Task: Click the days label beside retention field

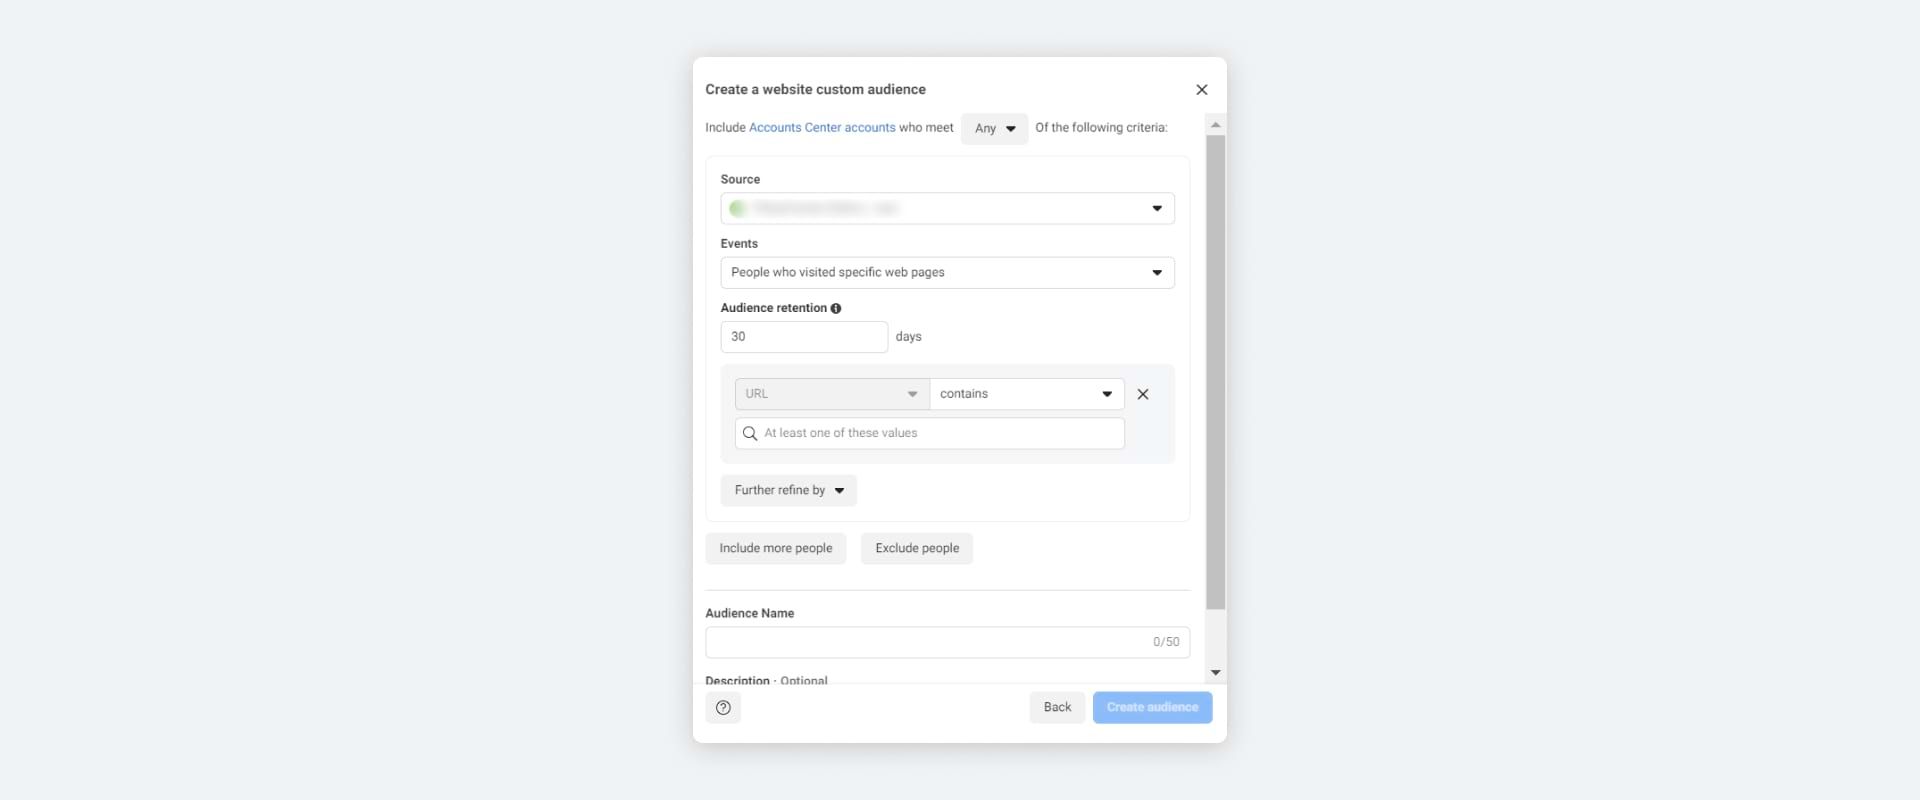Action: point(908,337)
